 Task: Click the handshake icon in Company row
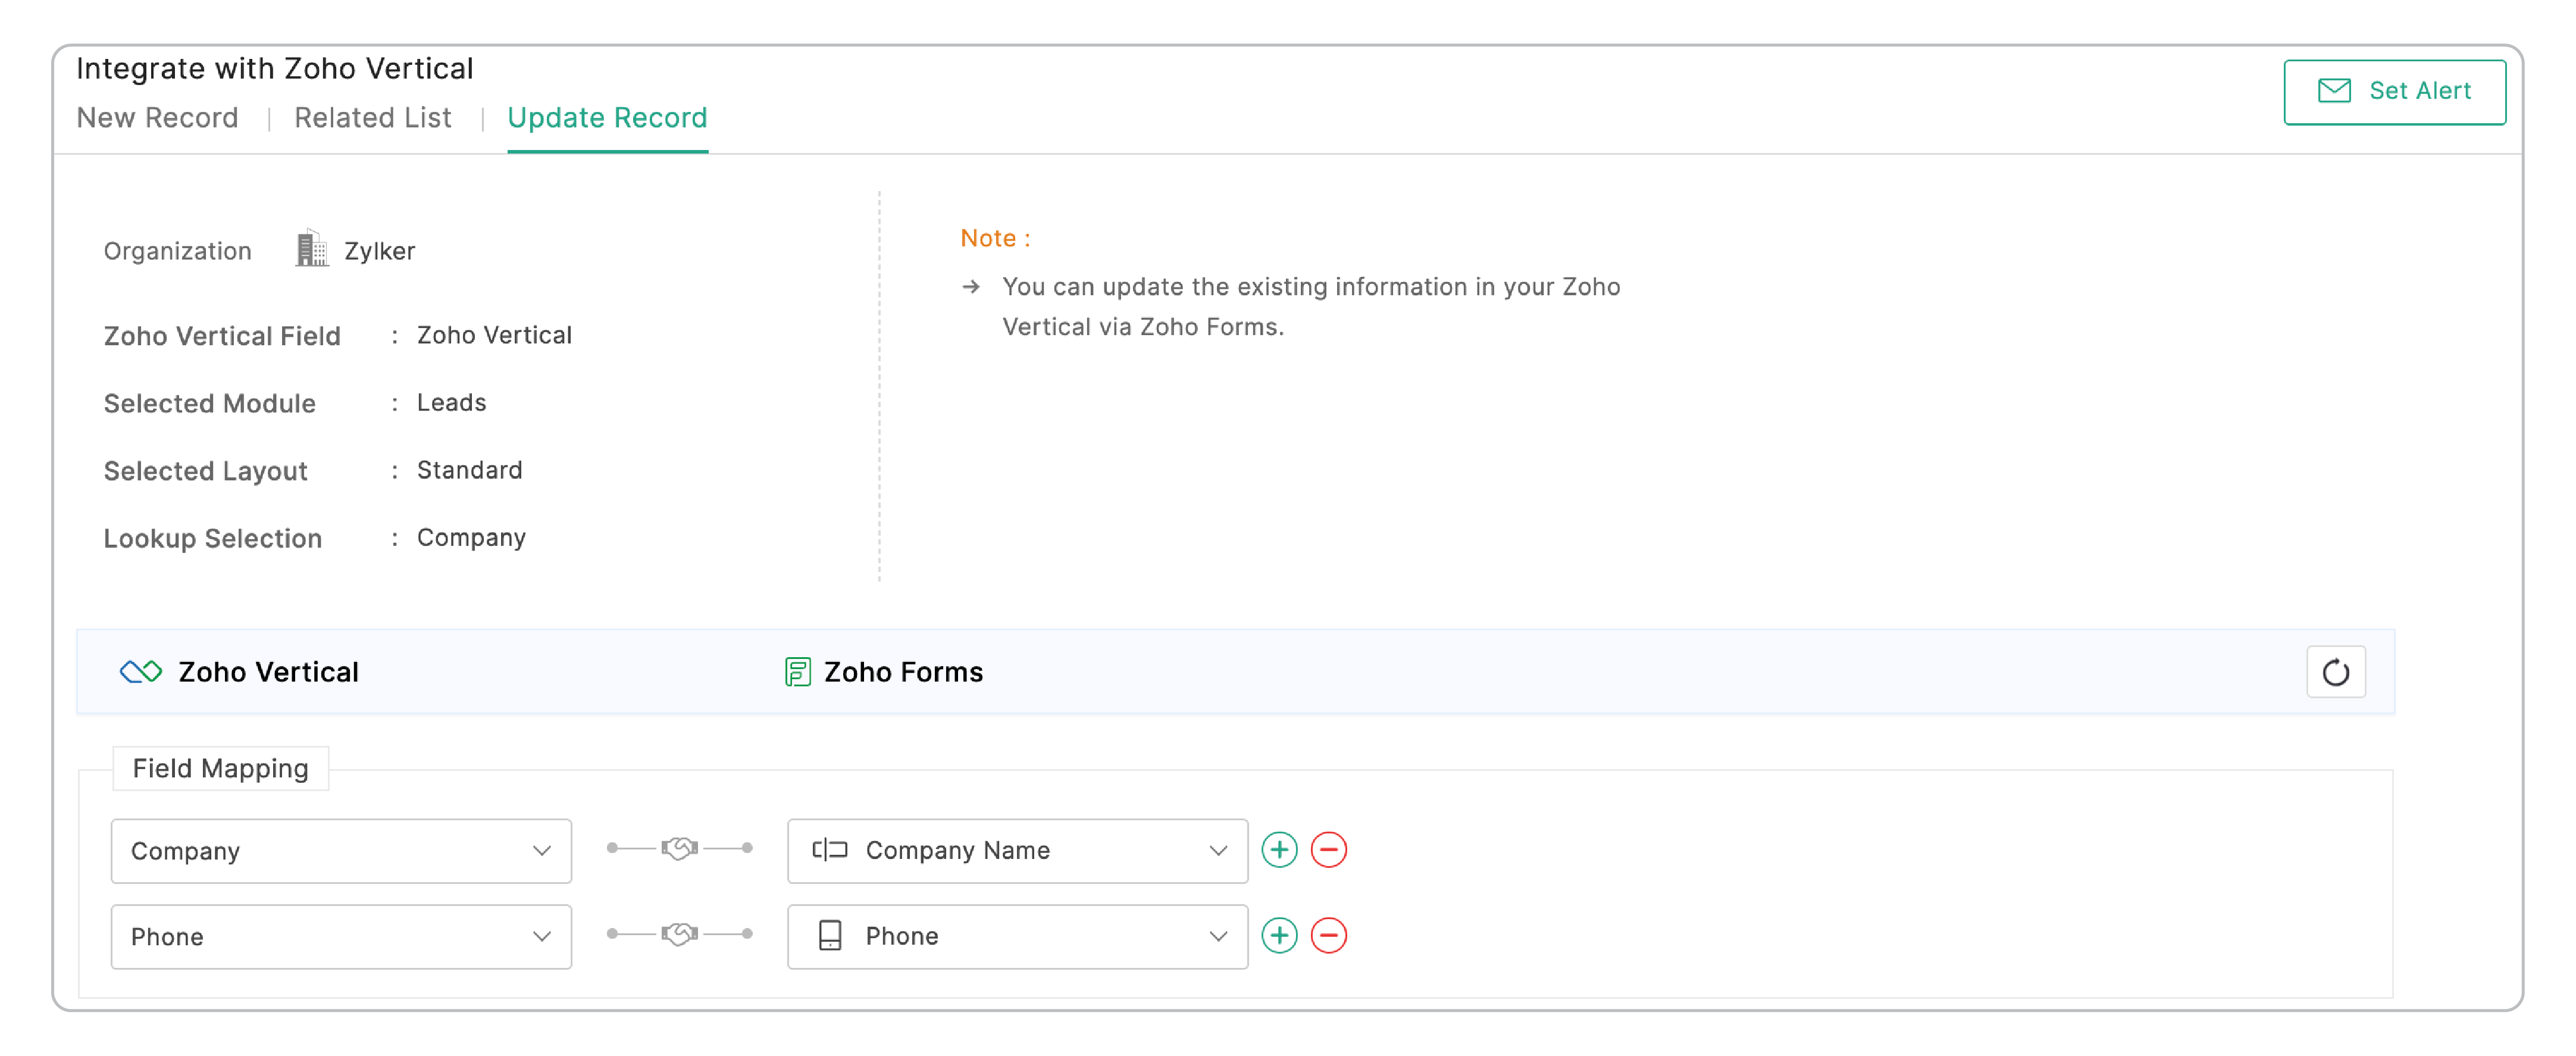(679, 849)
